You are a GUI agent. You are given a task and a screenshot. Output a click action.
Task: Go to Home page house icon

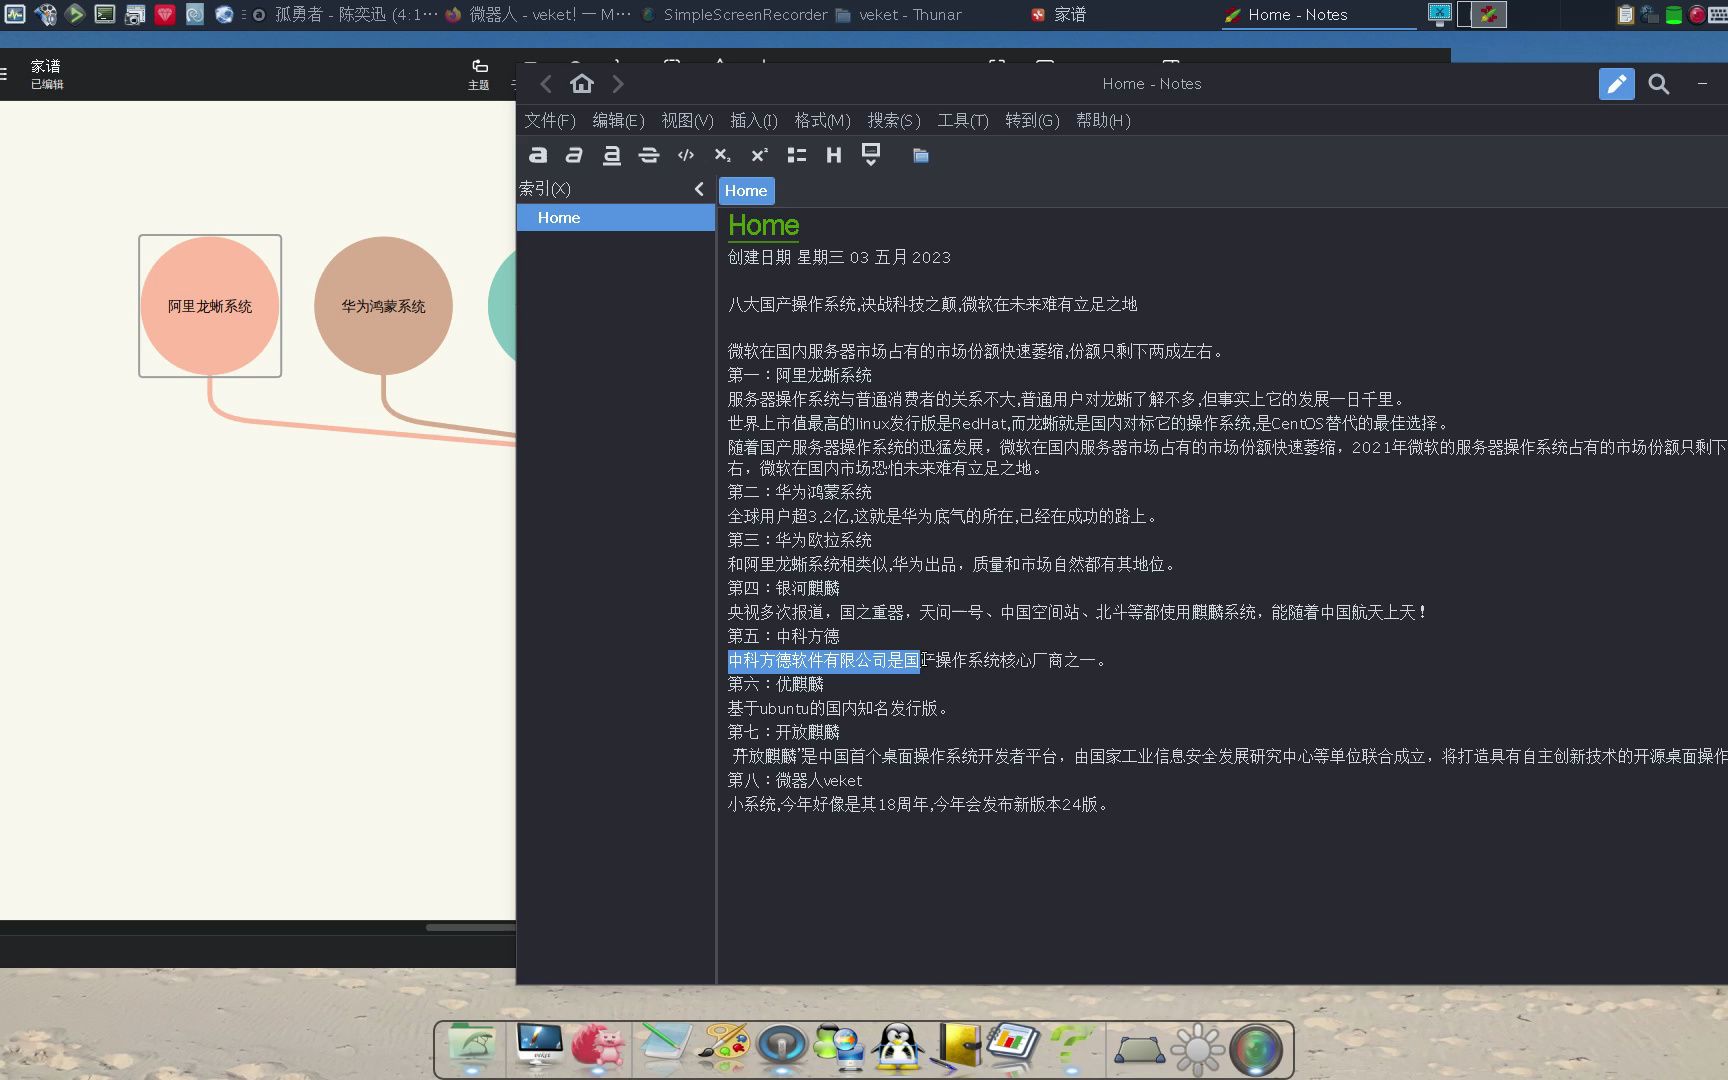pyautogui.click(x=582, y=84)
